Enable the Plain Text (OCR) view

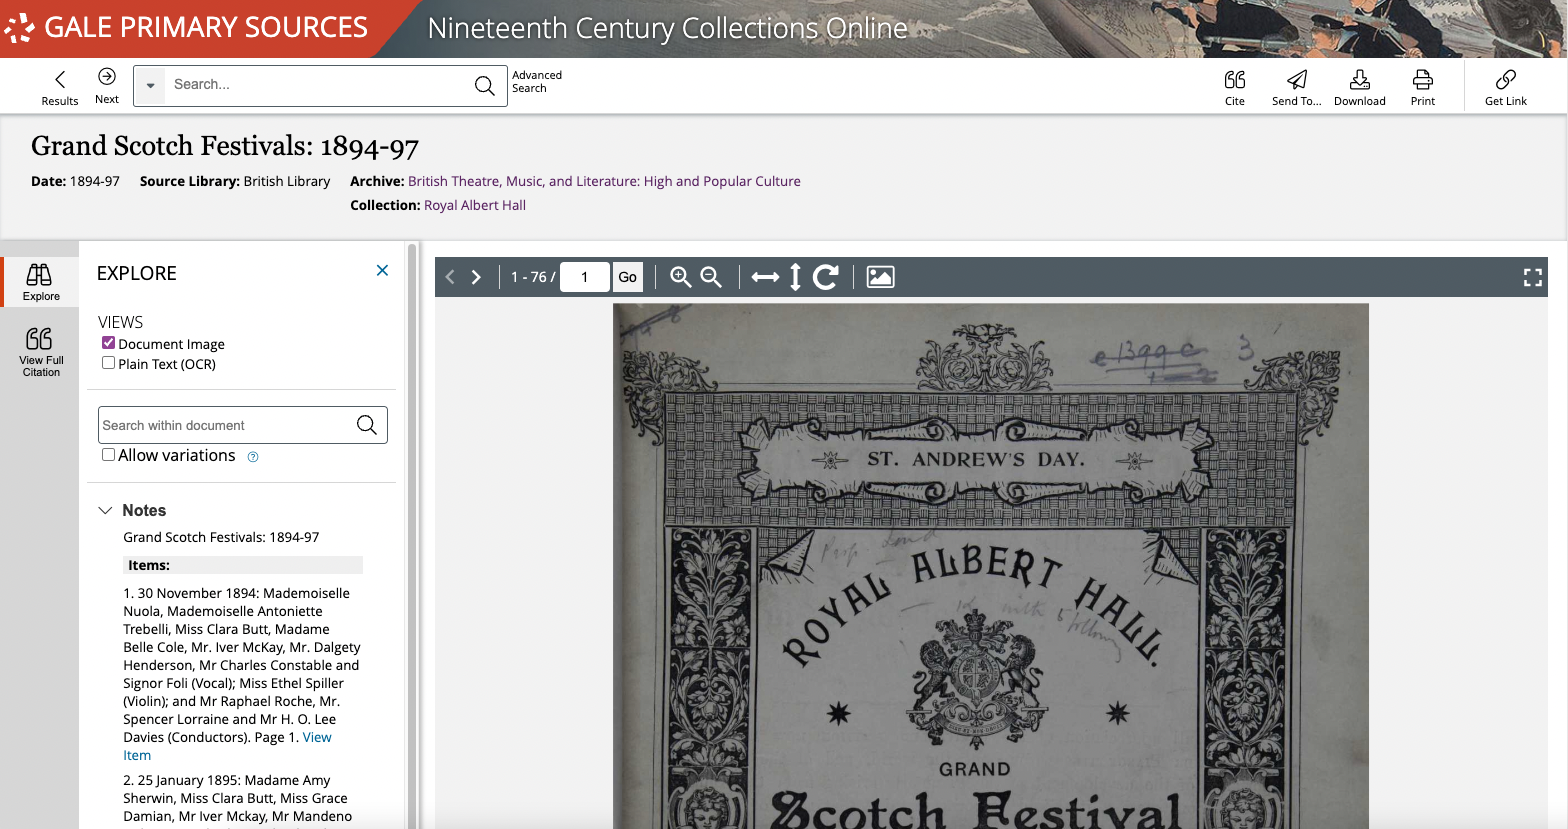108,363
